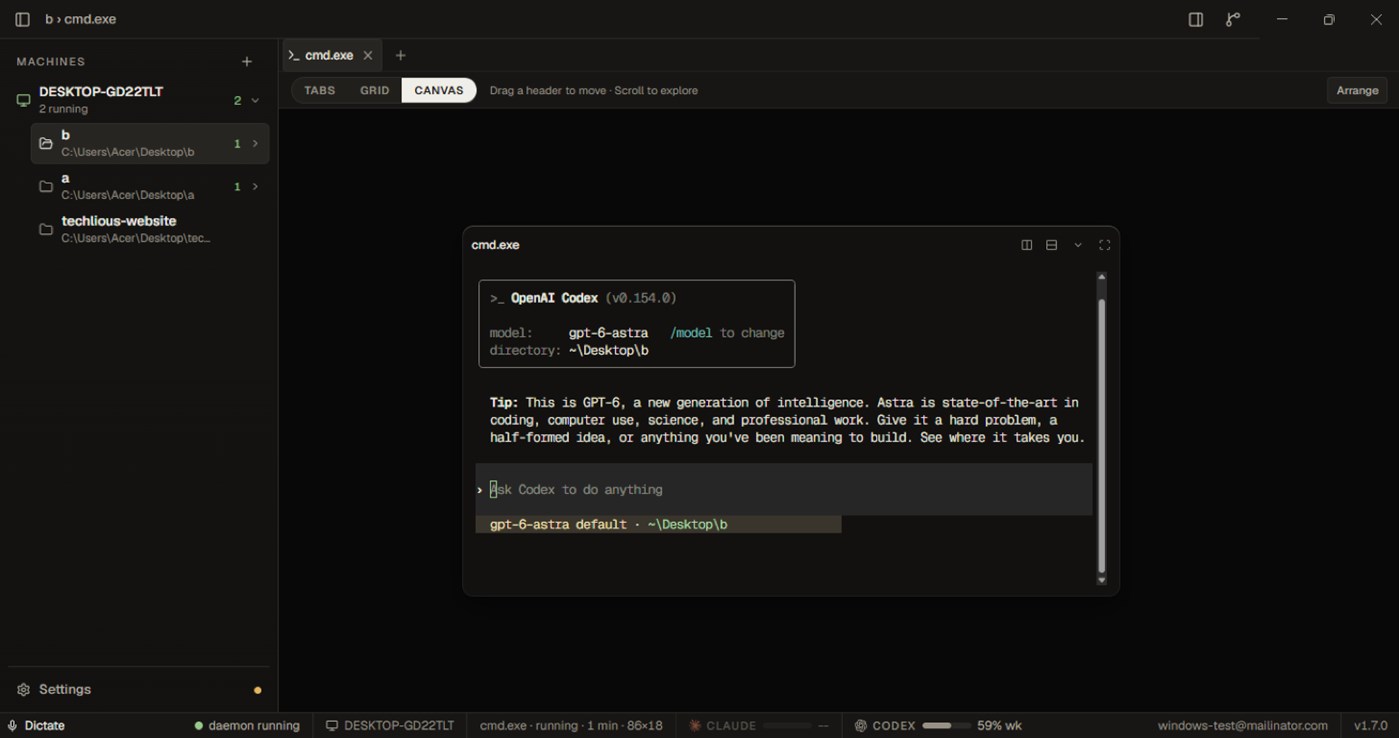Expand the chevron on project a row
The image size is (1399, 738).
[255, 187]
